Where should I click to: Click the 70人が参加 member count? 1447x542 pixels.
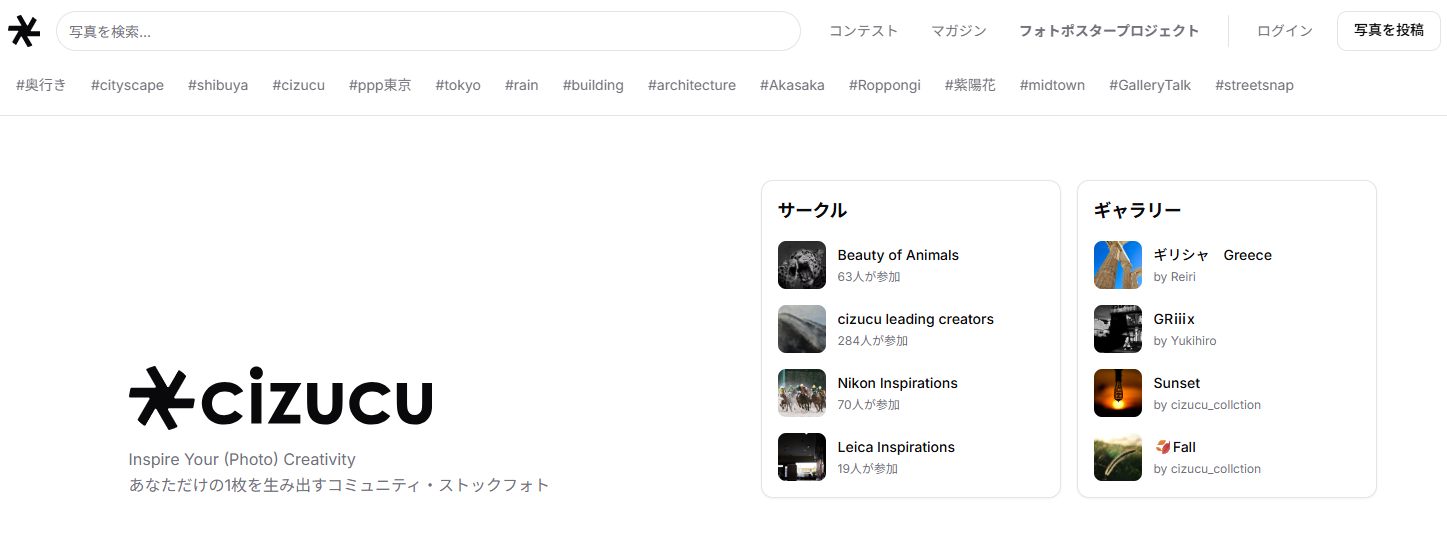coord(869,405)
